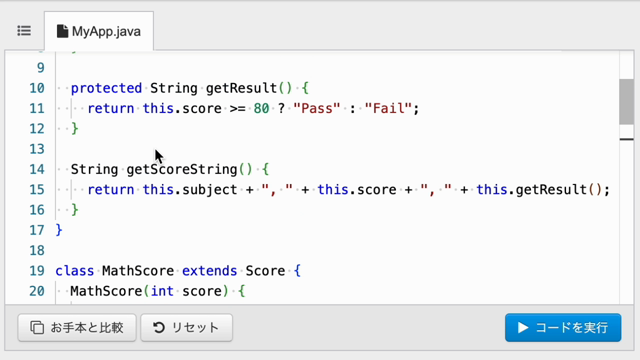
Task: Reset code with リセット button
Action: coord(187,327)
